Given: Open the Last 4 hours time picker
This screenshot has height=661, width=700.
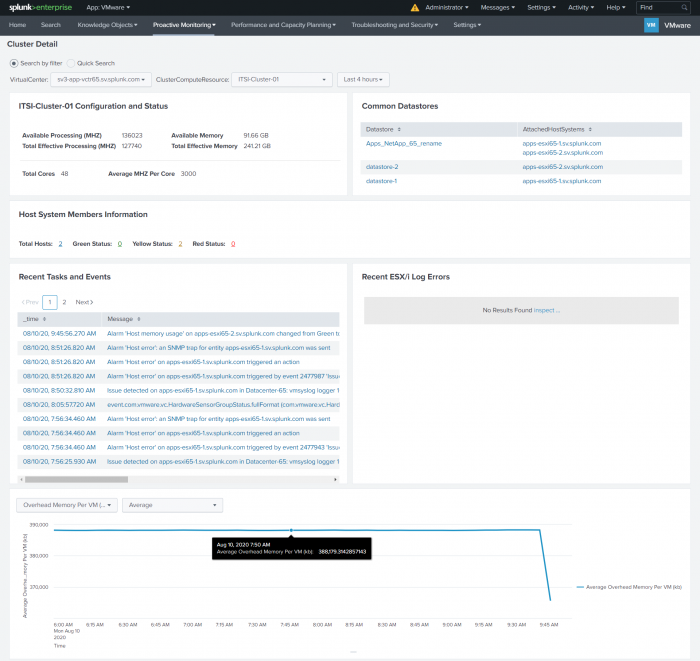Looking at the screenshot, I should 363,79.
